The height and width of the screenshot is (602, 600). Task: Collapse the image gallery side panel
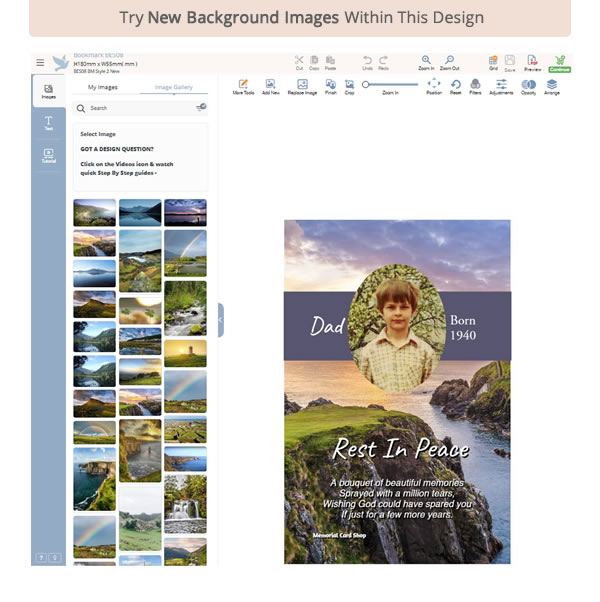pos(220,320)
